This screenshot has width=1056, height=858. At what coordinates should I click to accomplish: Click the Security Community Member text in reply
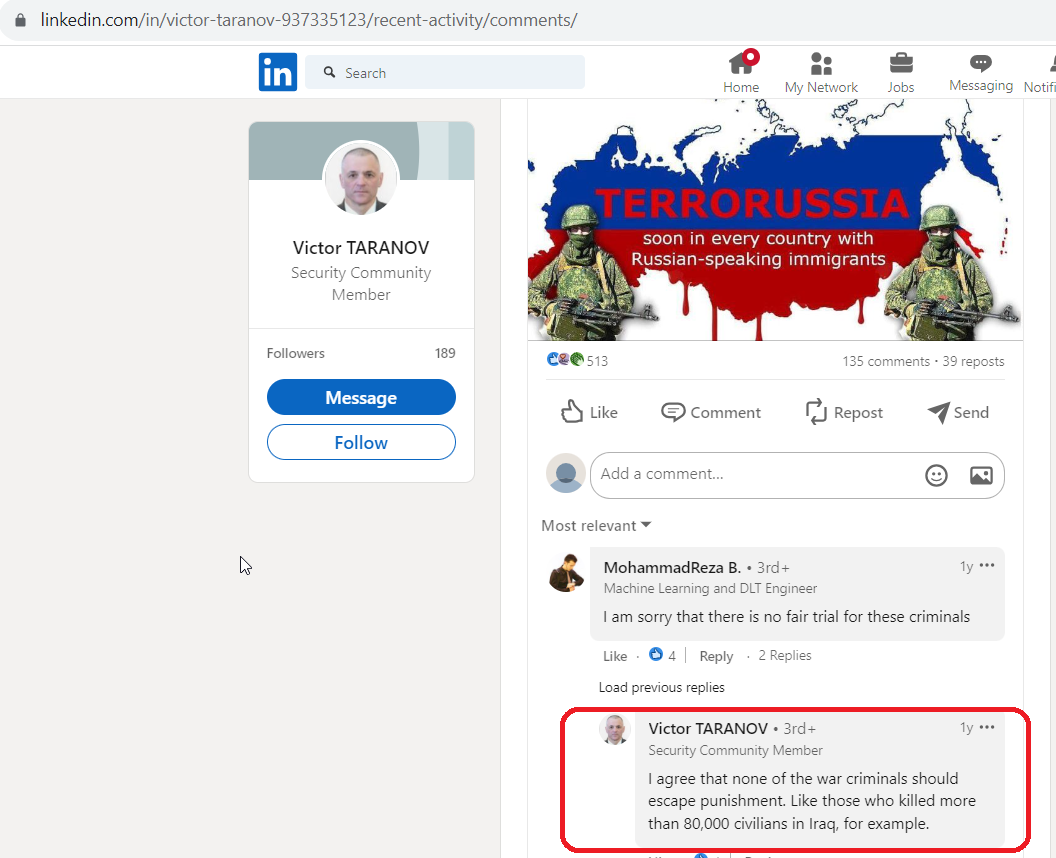pyautogui.click(x=735, y=750)
